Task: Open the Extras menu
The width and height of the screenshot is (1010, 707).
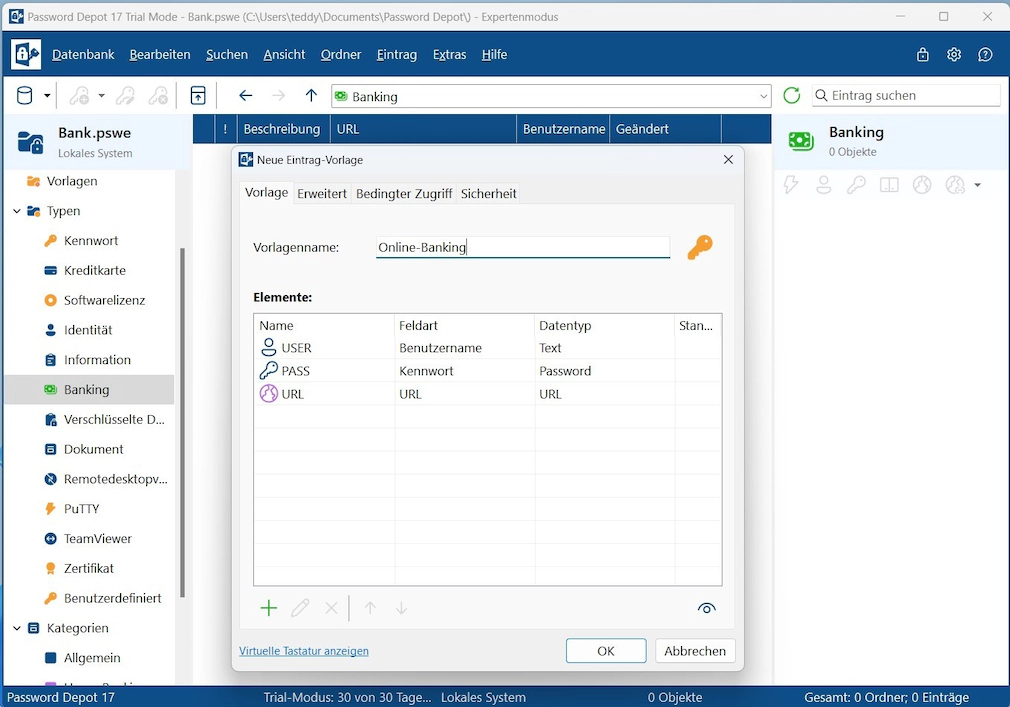Action: click(x=449, y=55)
